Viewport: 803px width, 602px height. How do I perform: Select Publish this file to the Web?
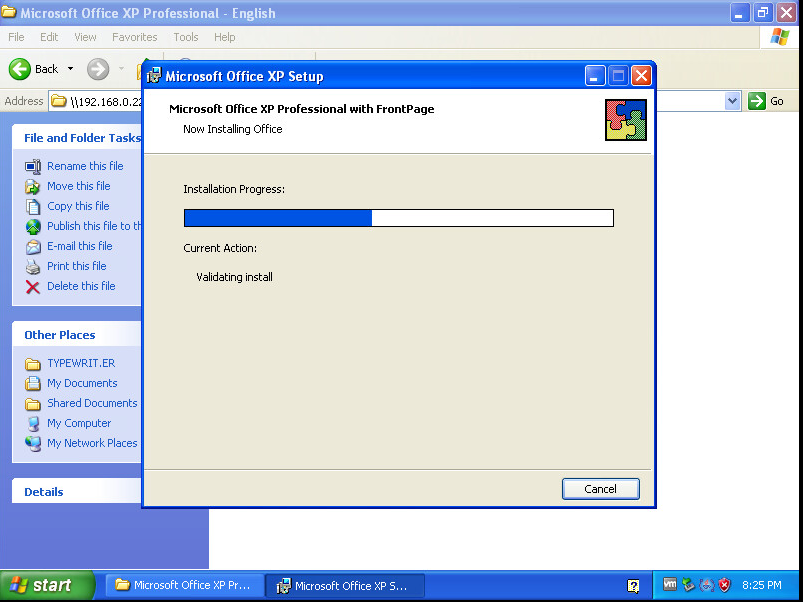(x=94, y=226)
